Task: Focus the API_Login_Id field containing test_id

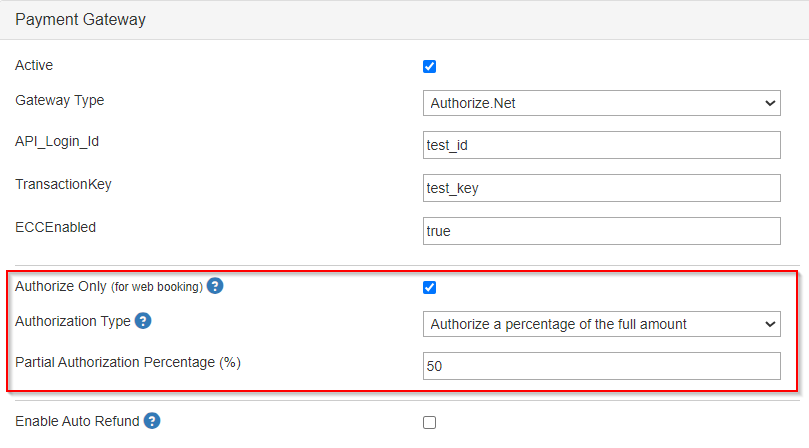Action: (602, 145)
